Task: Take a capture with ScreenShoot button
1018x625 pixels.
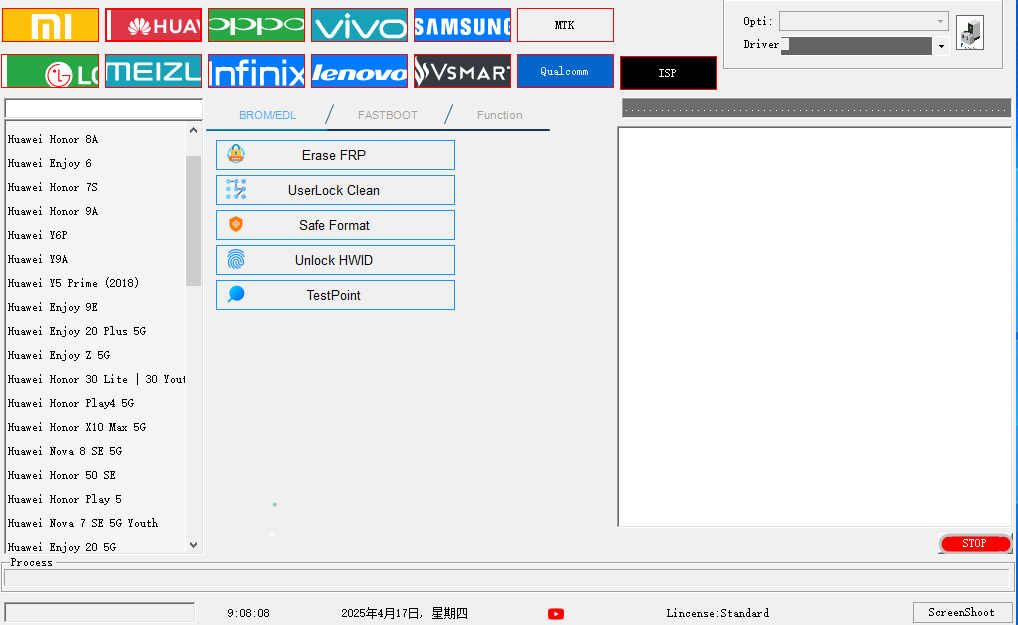Action: [x=961, y=612]
